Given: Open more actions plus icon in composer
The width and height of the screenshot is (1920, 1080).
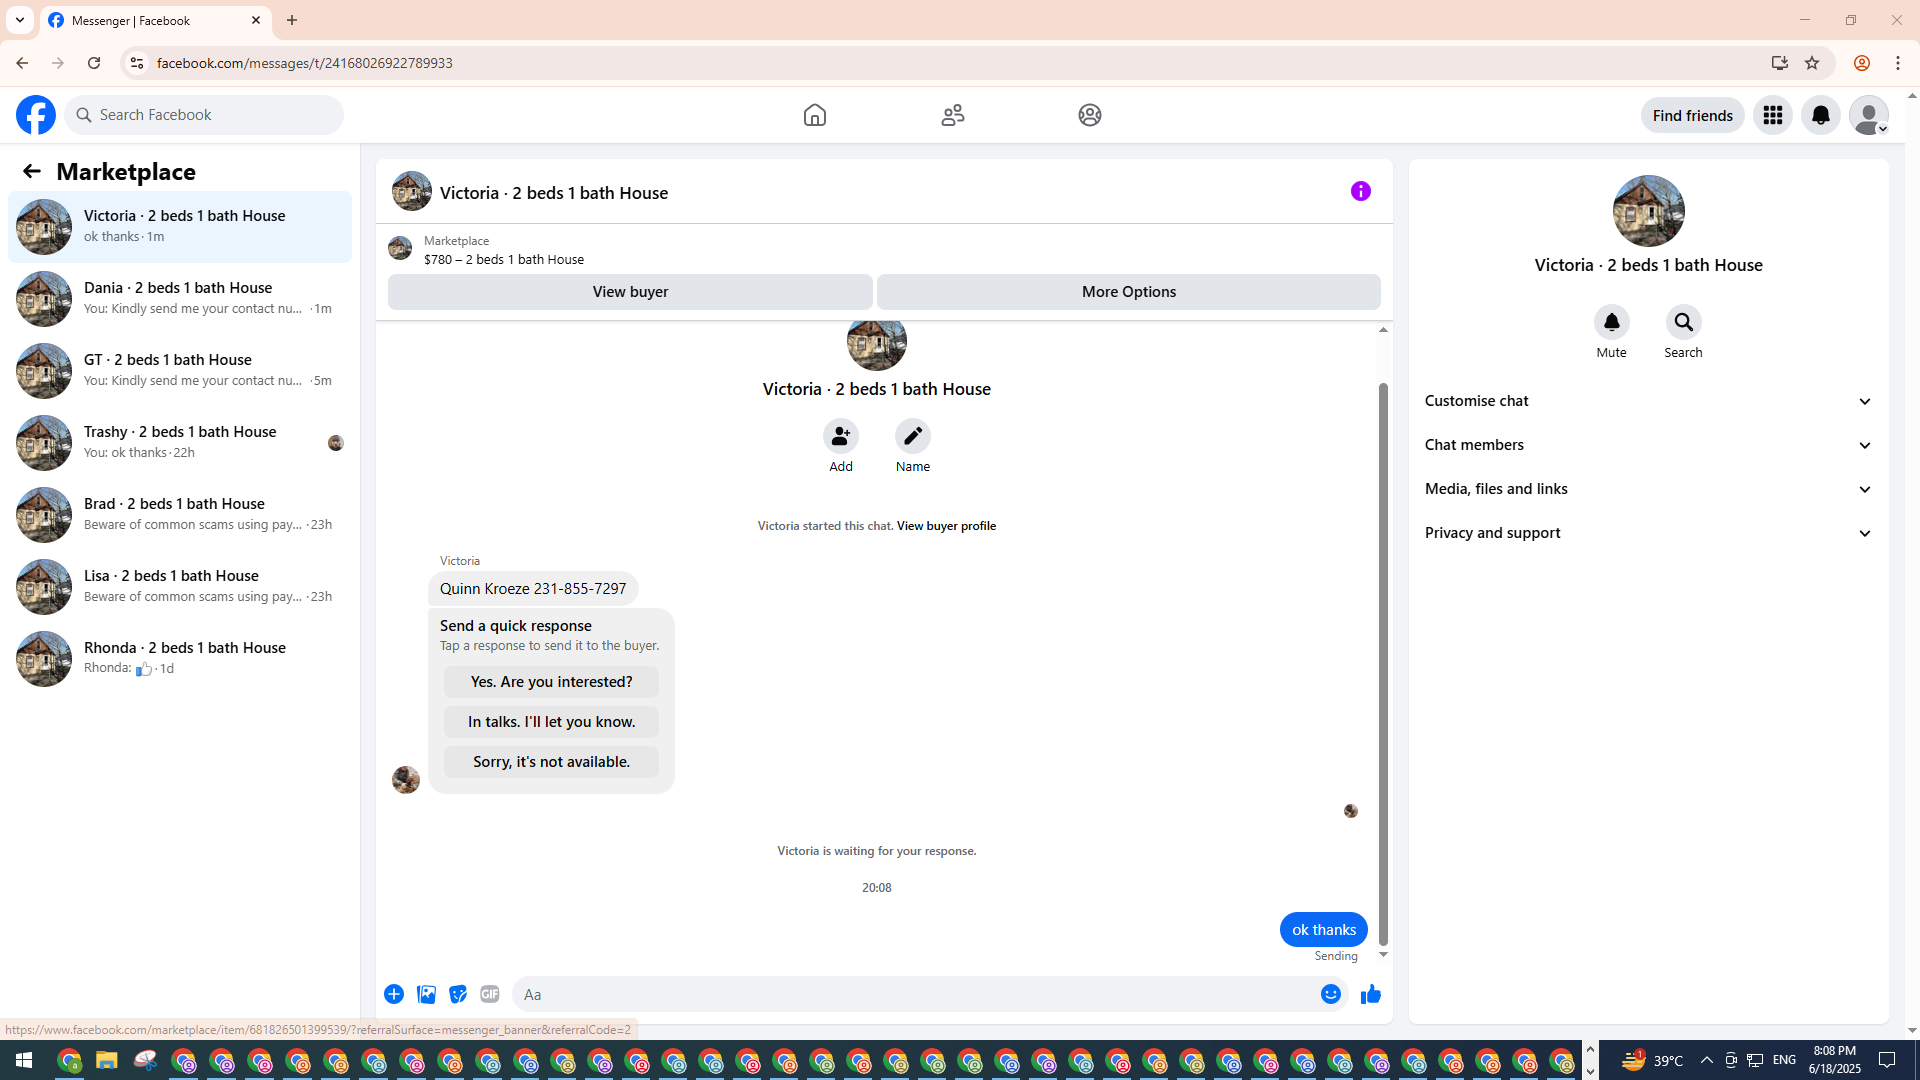Looking at the screenshot, I should click(x=394, y=994).
